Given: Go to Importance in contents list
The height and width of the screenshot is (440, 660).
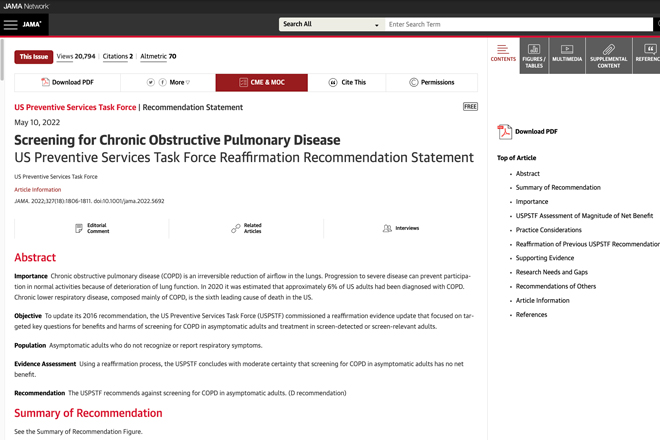Looking at the screenshot, I should (x=532, y=202).
